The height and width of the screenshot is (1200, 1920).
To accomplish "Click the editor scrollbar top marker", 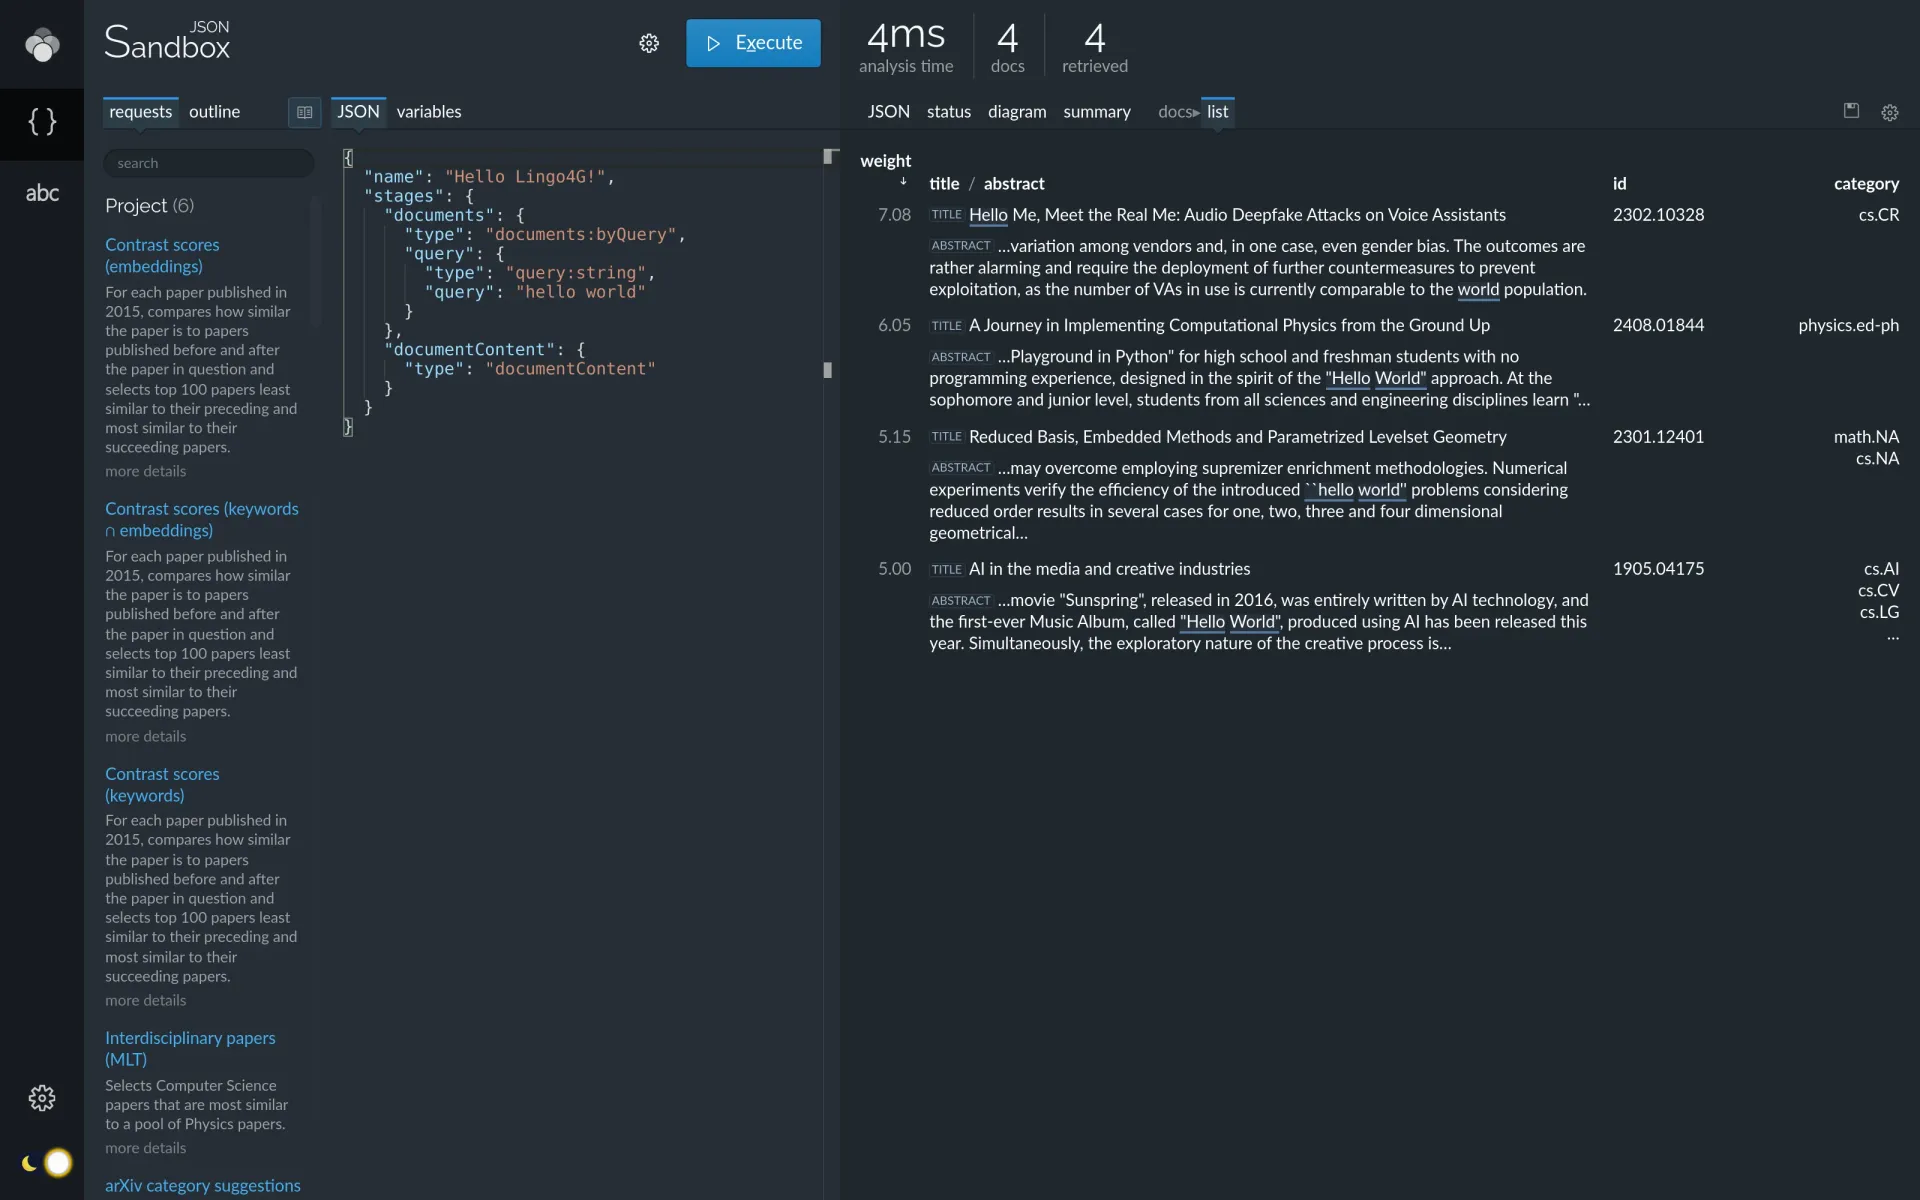I will 829,156.
